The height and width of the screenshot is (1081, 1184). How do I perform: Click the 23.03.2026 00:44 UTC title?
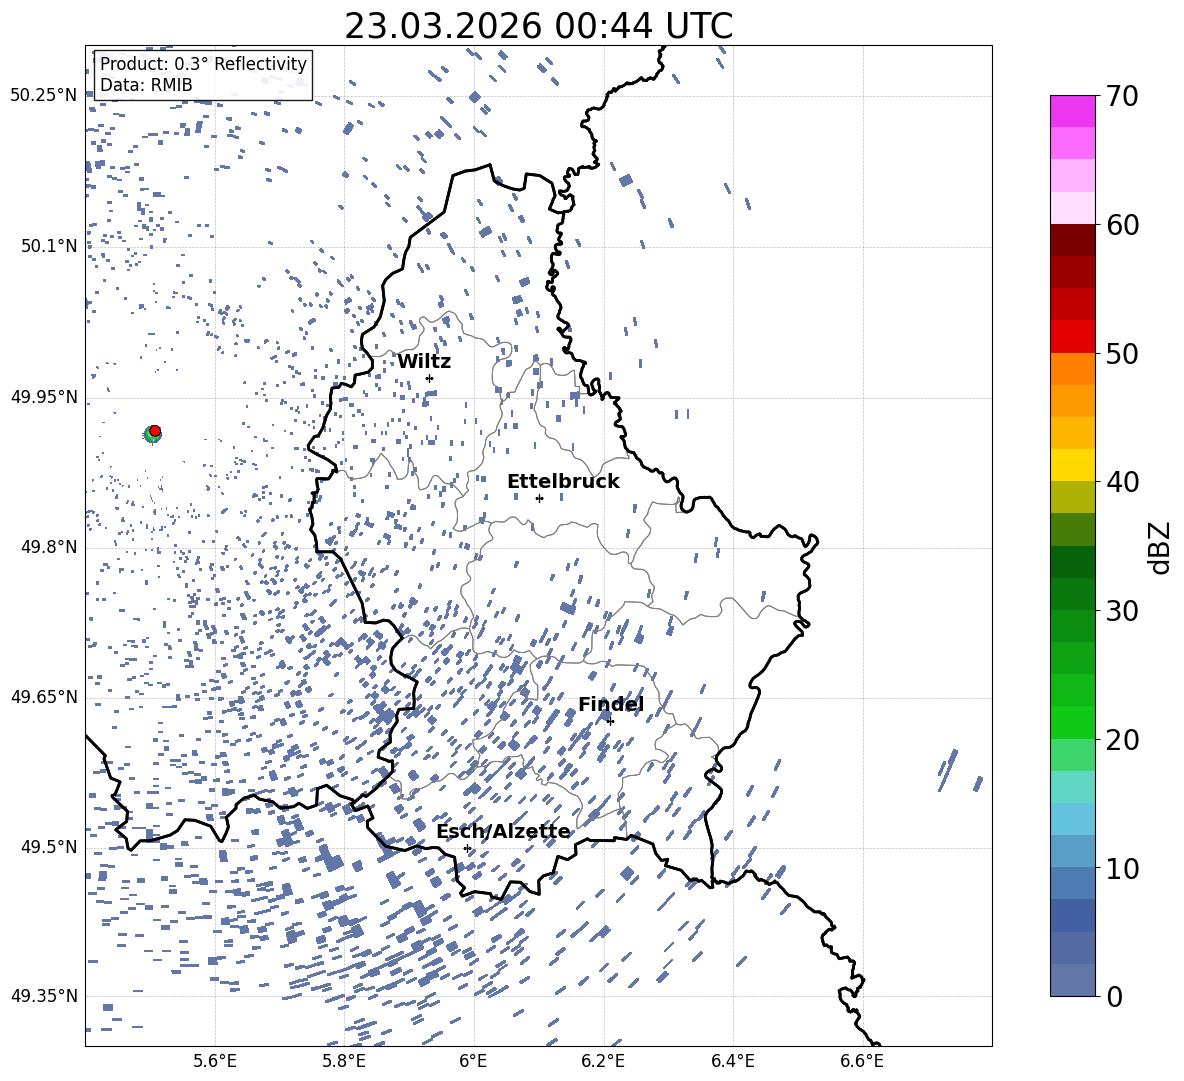(539, 26)
